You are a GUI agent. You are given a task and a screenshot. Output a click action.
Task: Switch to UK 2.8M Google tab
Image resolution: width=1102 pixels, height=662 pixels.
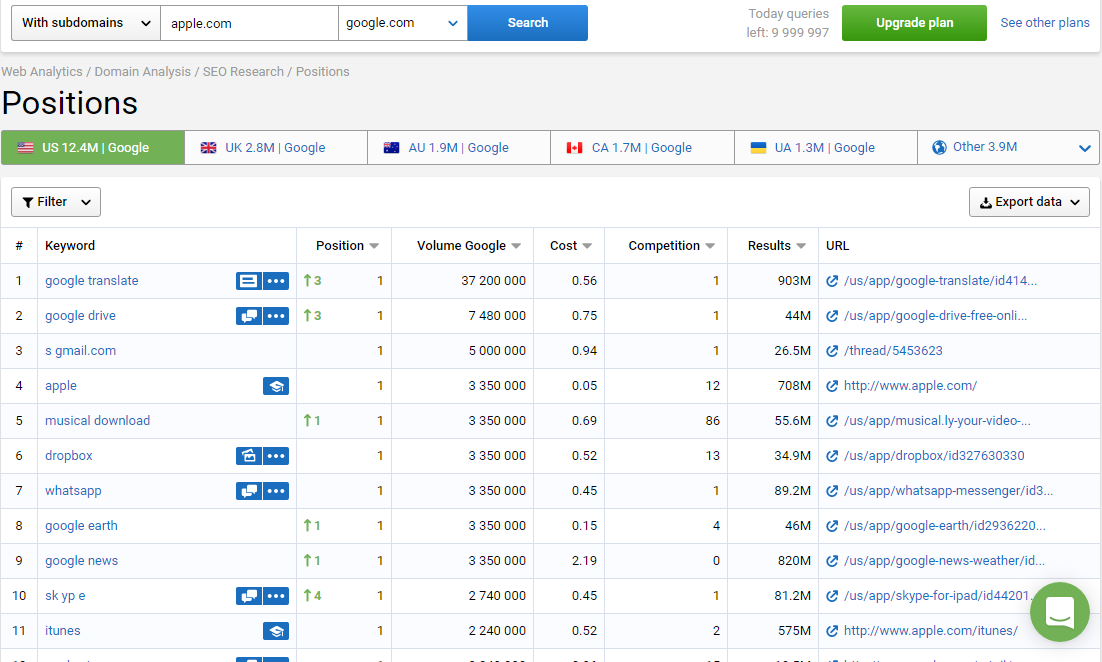(276, 148)
